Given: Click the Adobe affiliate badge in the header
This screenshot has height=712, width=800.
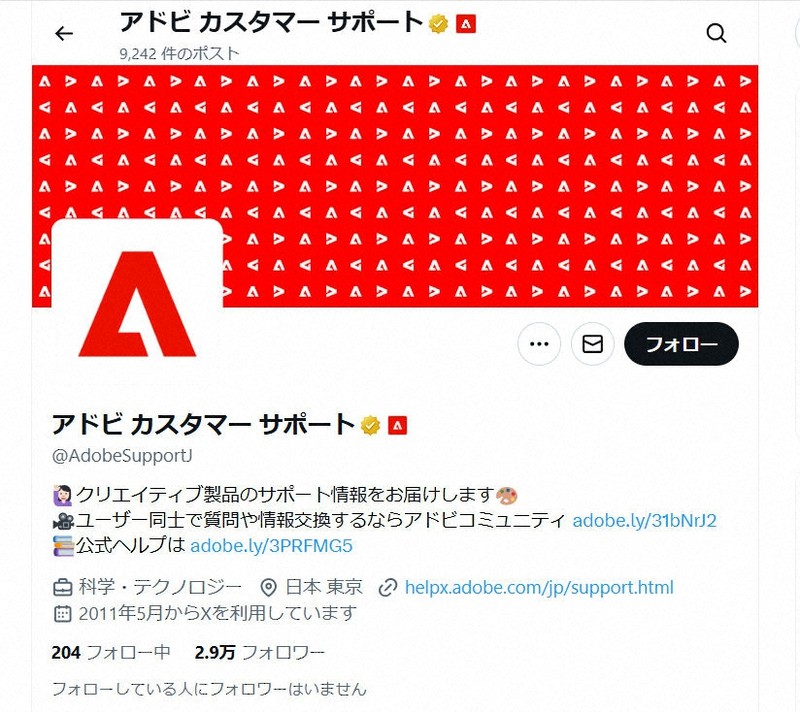Looking at the screenshot, I should click(466, 24).
